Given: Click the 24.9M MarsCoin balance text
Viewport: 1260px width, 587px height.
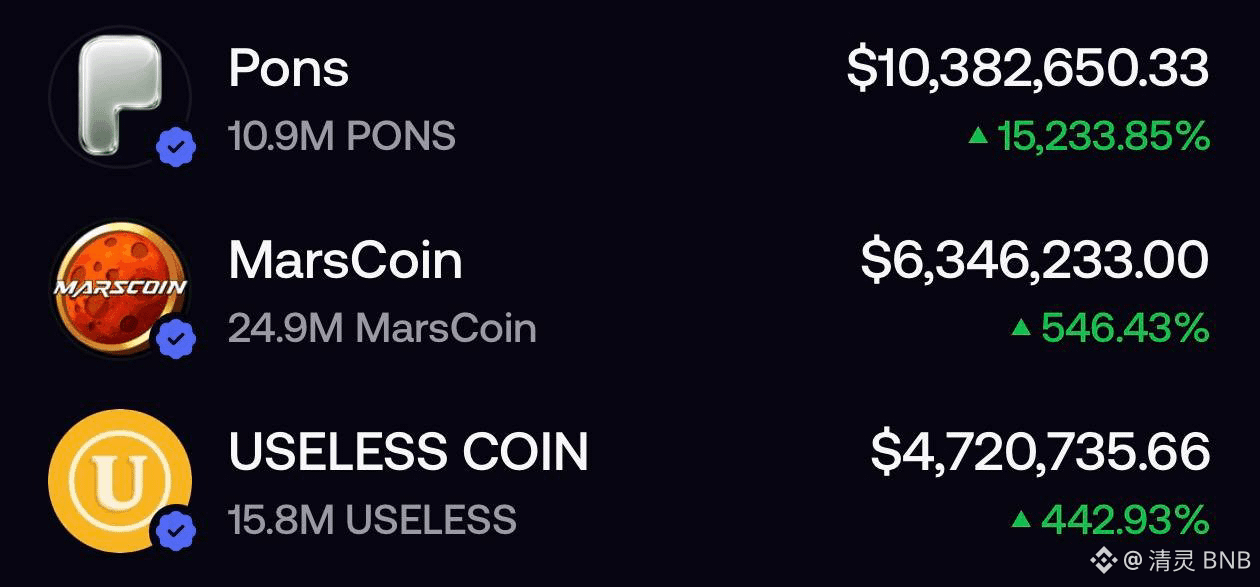Looking at the screenshot, I should pos(382,328).
